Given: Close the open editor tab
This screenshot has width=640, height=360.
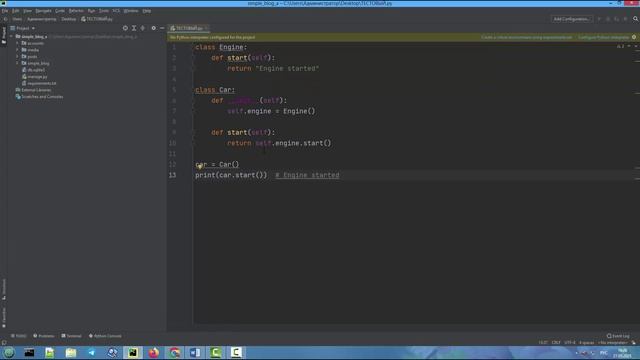Looking at the screenshot, I should pyautogui.click(x=206, y=28).
